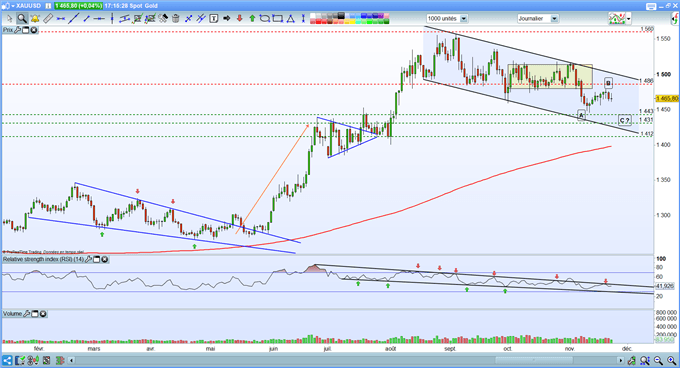The image size is (680, 368).
Task: Click the share icon at bottom left
Action: pyautogui.click(x=7, y=360)
